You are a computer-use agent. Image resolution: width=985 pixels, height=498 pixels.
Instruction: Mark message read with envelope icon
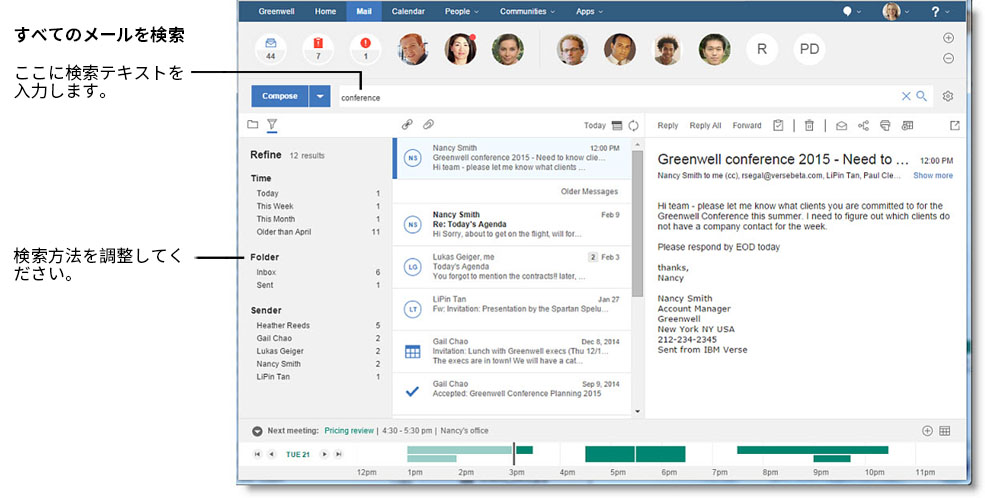841,126
